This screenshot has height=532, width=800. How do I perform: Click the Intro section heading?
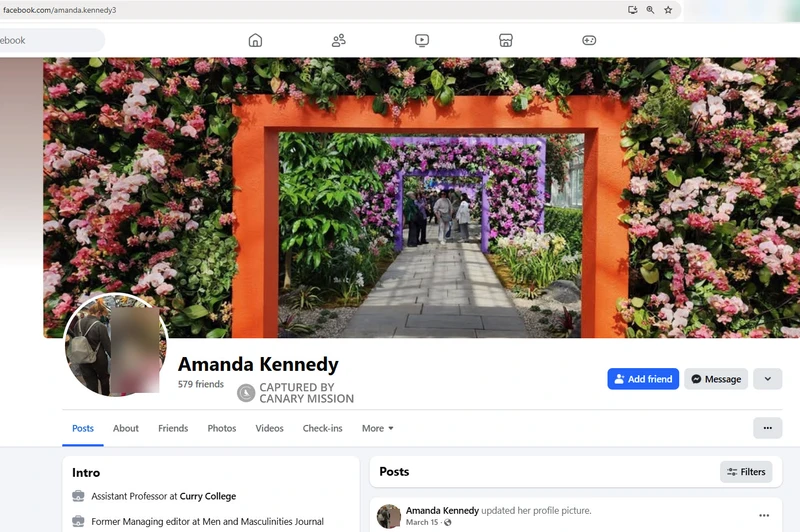point(86,473)
